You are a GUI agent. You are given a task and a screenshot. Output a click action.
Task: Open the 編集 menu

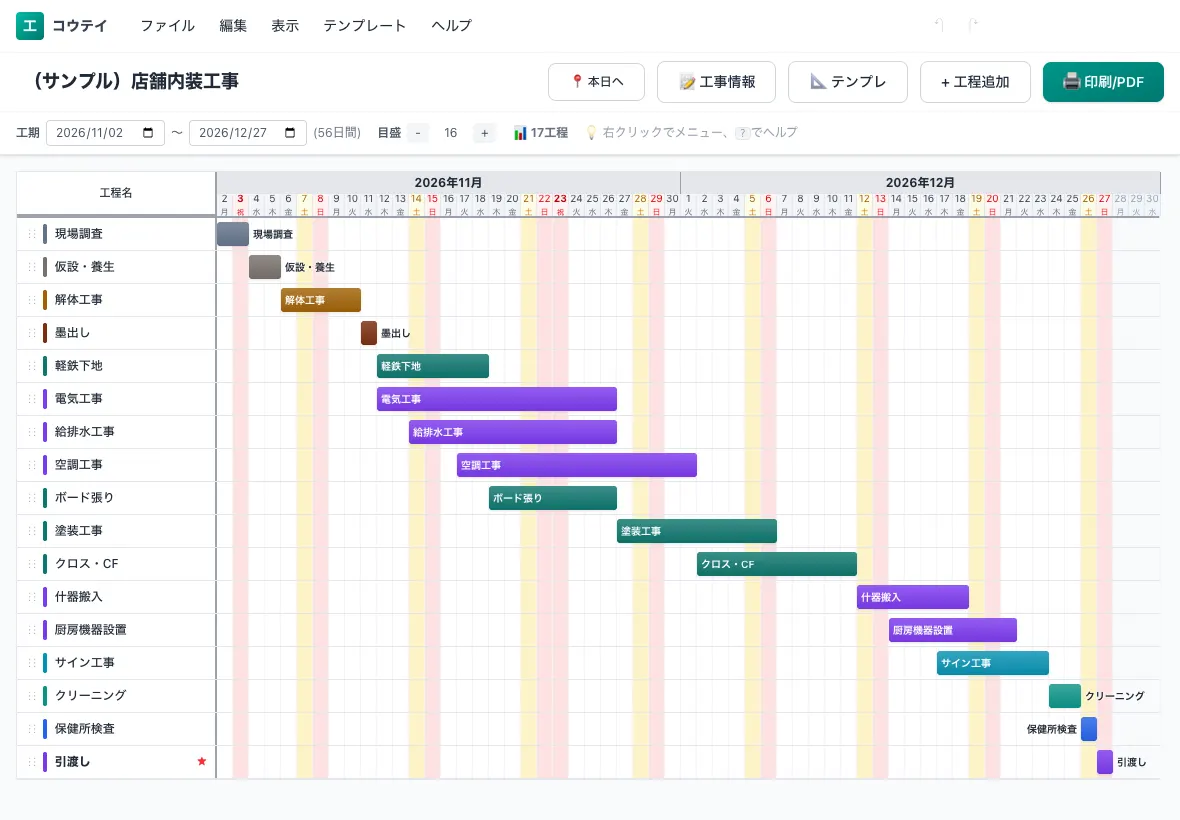pos(233,26)
